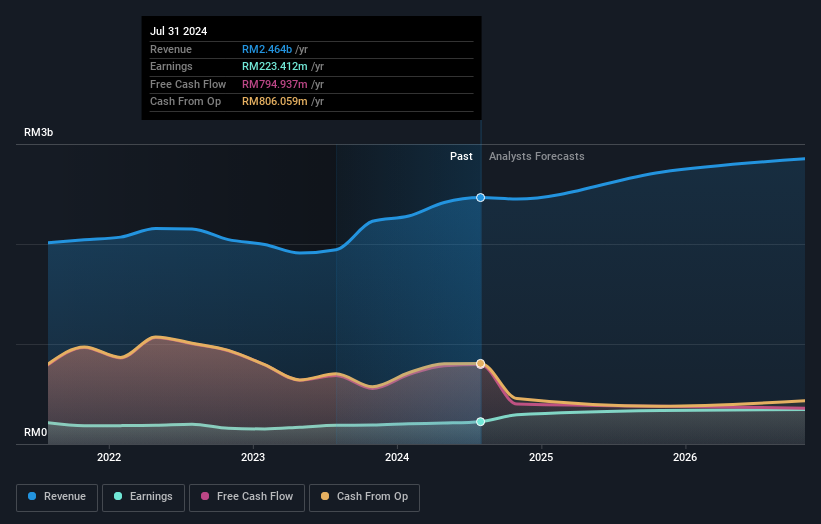Select the Cash From Op point marker
Image resolution: width=821 pixels, height=524 pixels.
pos(480,363)
